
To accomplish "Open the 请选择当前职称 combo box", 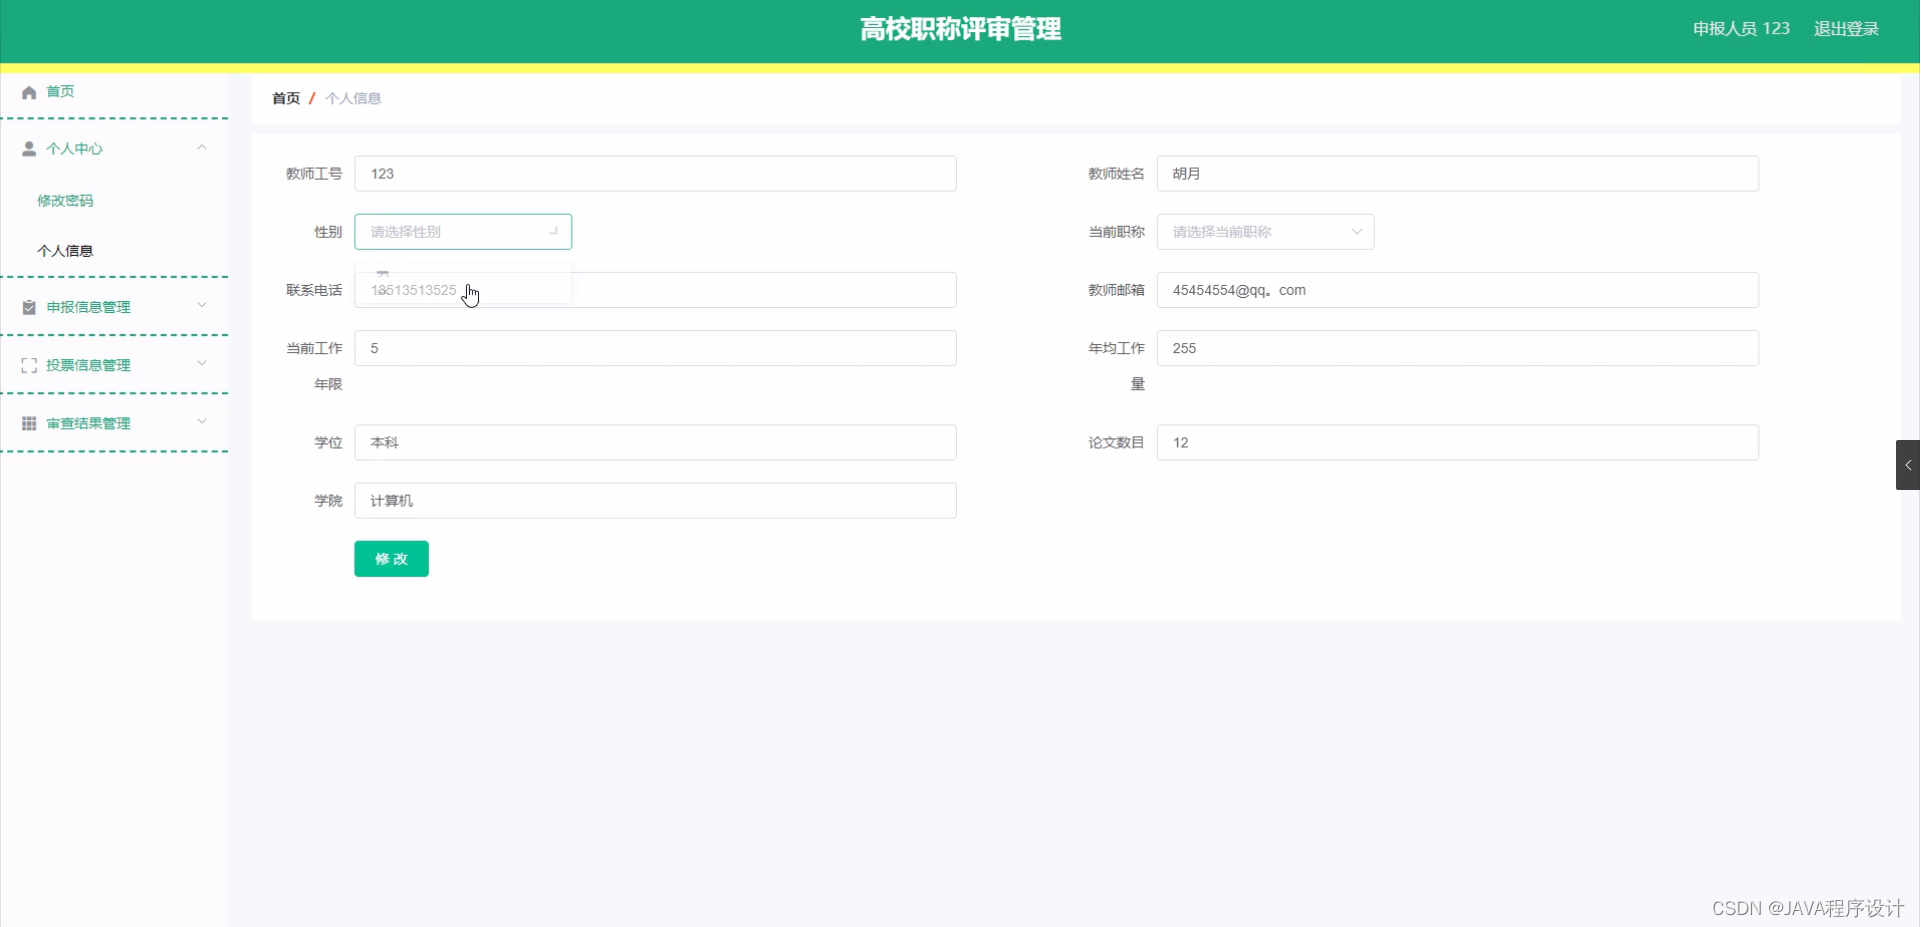I will (x=1265, y=231).
